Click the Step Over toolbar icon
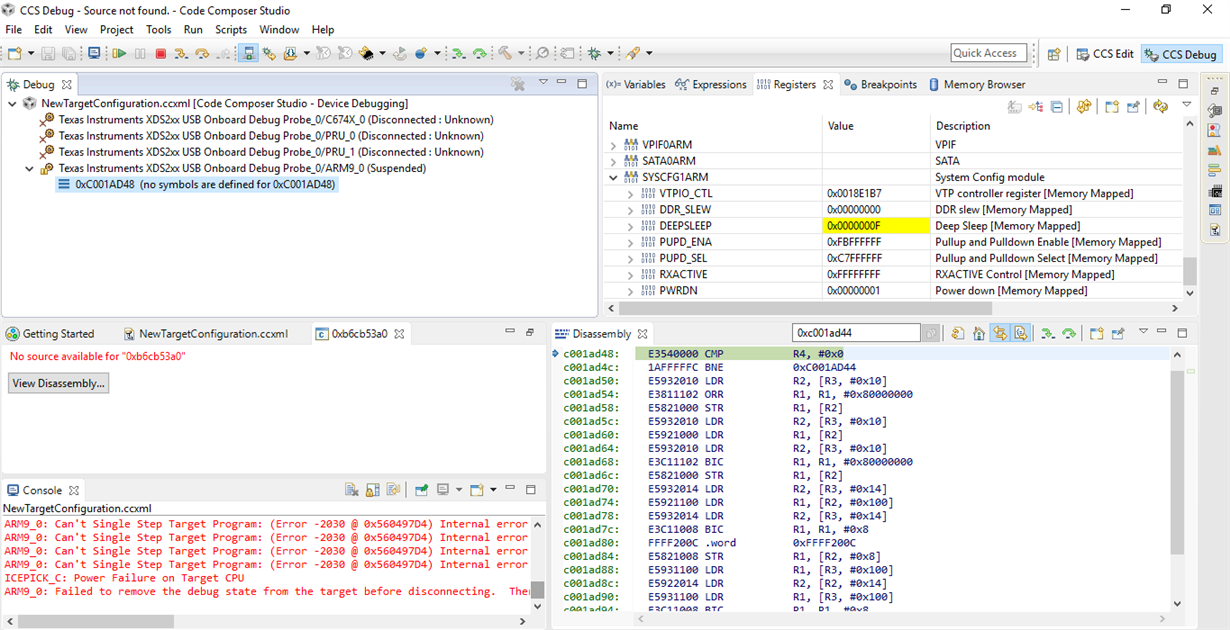The height and width of the screenshot is (630, 1230). pyautogui.click(x=201, y=53)
